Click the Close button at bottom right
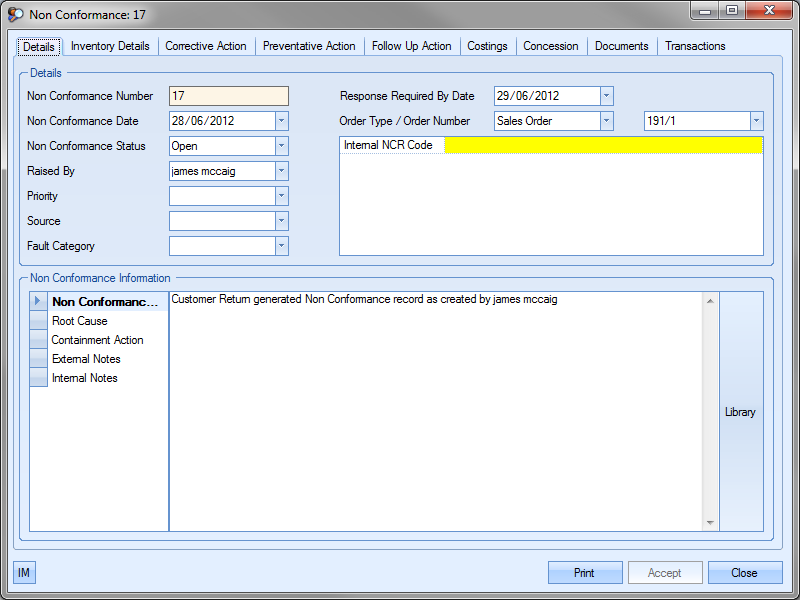The width and height of the screenshot is (800, 600). (744, 573)
